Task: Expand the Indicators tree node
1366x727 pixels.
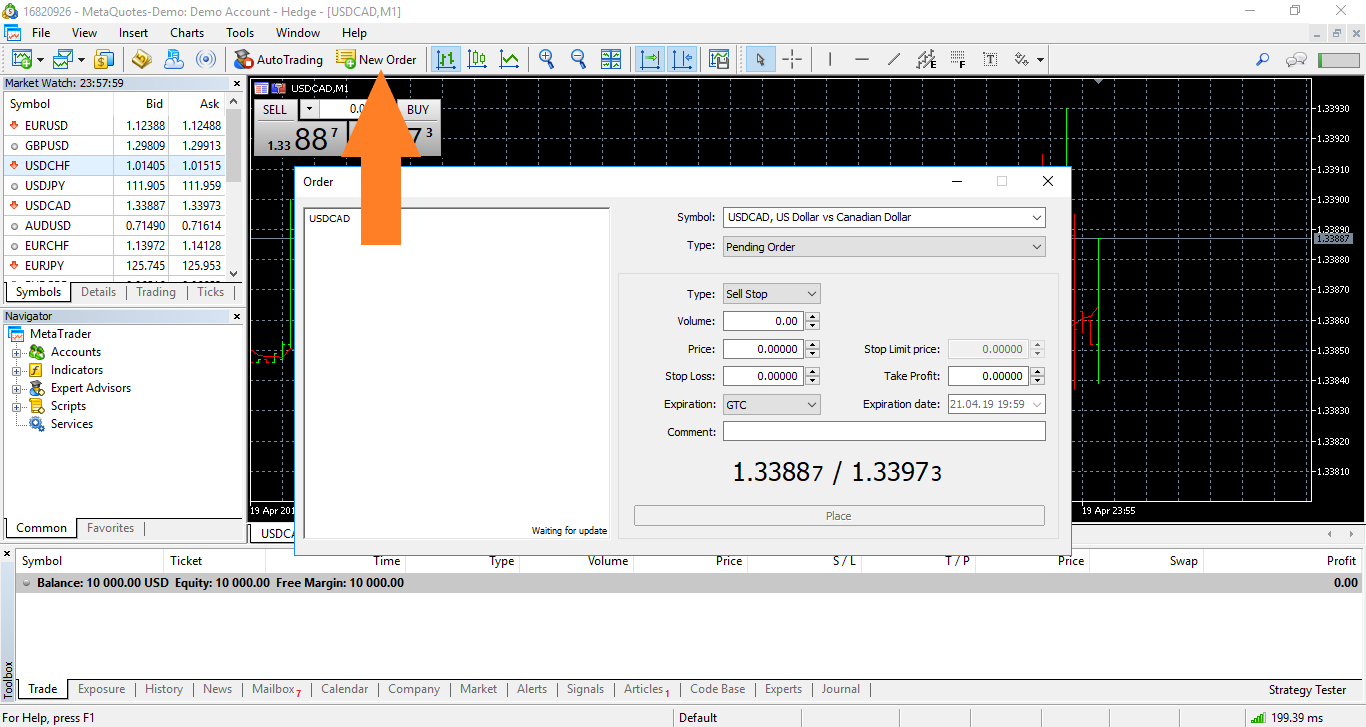Action: 17,370
